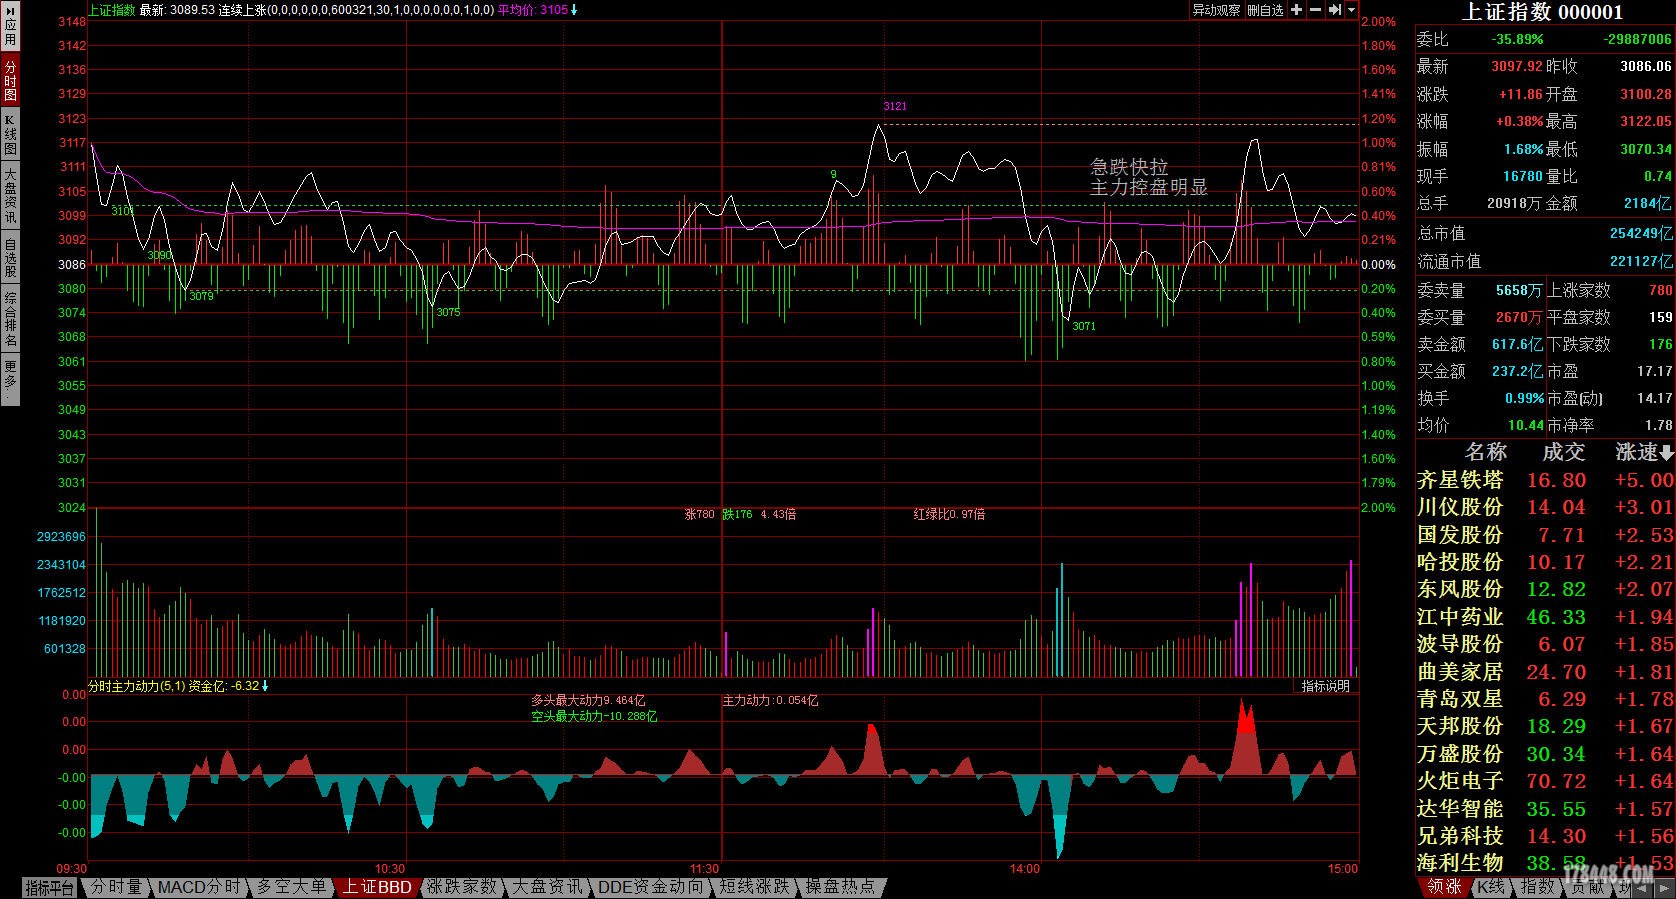Click the 指标平台 button at bottom
The width and height of the screenshot is (1676, 899).
(50, 887)
